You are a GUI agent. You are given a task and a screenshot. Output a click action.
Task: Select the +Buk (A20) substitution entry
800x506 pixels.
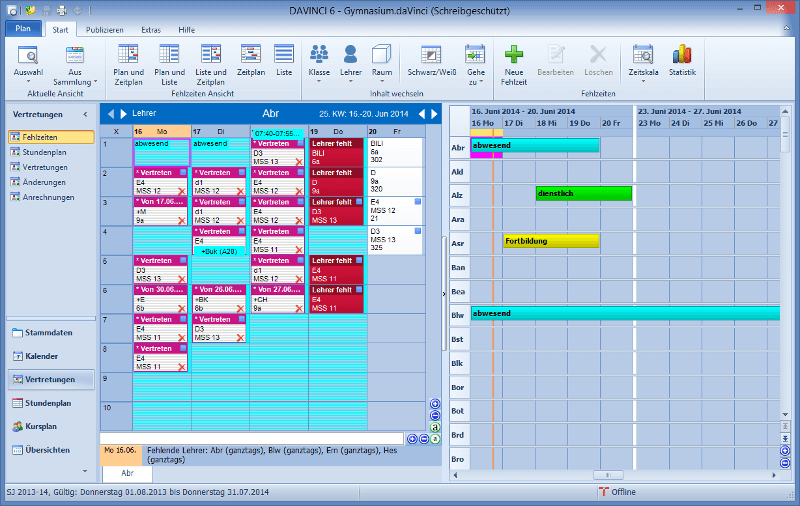tap(219, 251)
